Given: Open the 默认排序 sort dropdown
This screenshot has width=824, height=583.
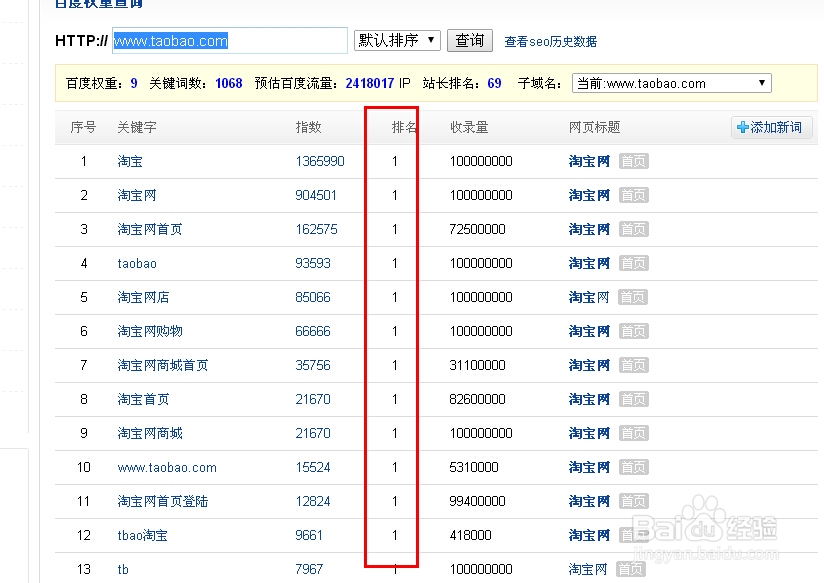Looking at the screenshot, I should click(x=397, y=40).
